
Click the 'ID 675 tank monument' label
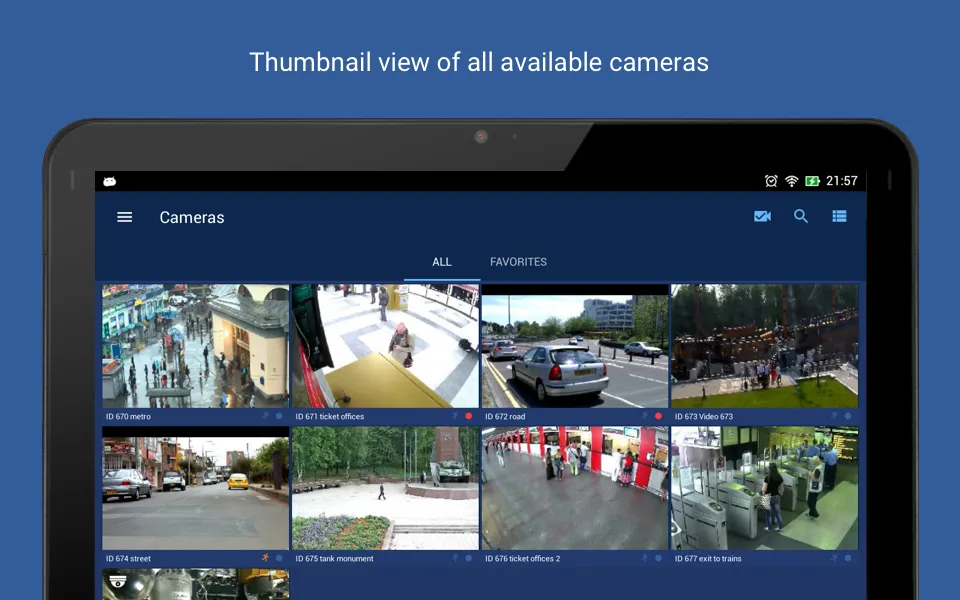pyautogui.click(x=334, y=558)
